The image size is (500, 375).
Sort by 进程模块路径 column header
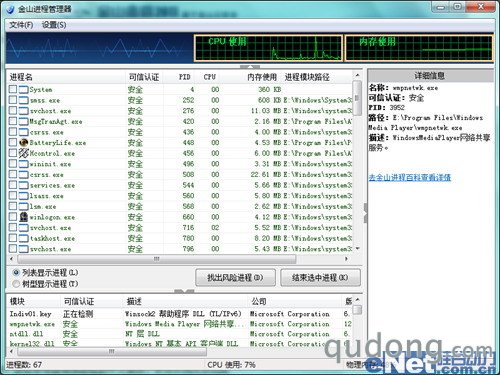[317, 77]
